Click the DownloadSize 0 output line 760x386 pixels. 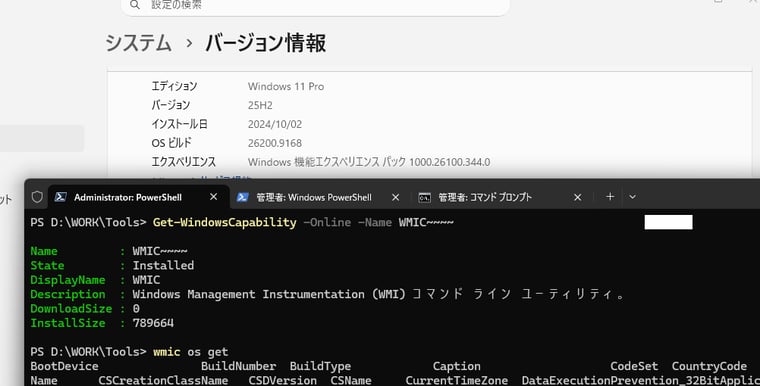[x=85, y=308]
